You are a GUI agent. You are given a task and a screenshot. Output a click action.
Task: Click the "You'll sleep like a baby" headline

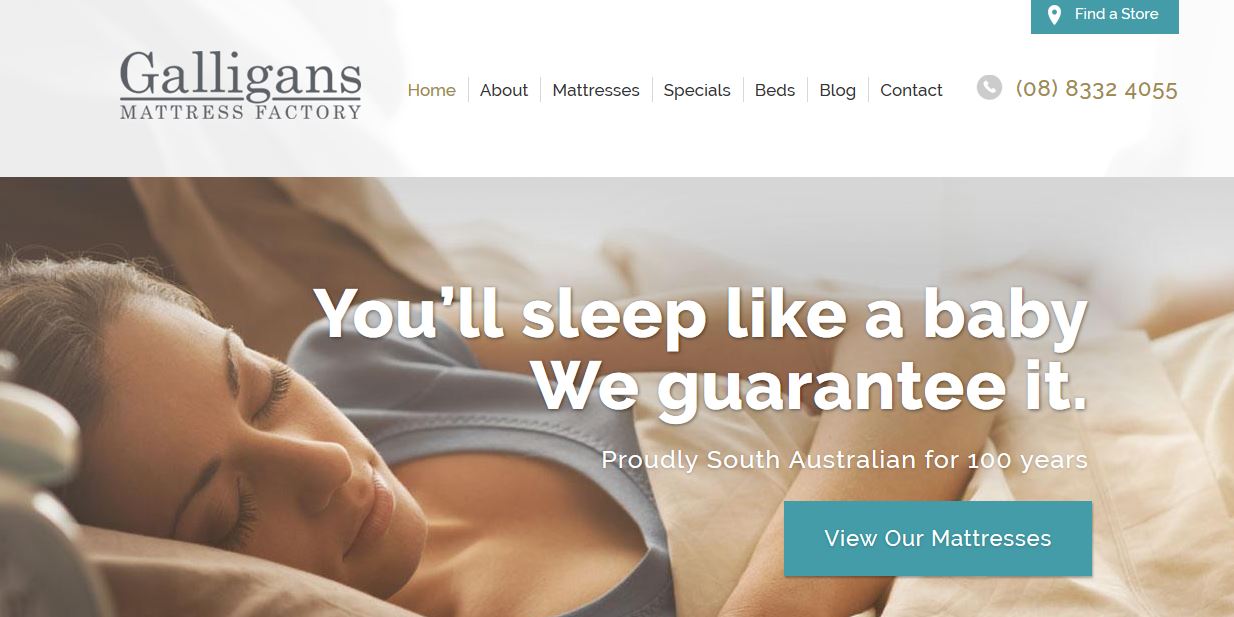(x=701, y=314)
